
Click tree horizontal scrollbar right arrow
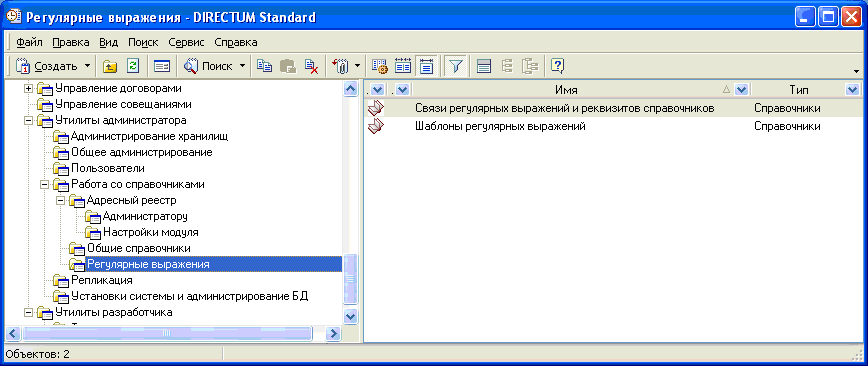click(333, 333)
